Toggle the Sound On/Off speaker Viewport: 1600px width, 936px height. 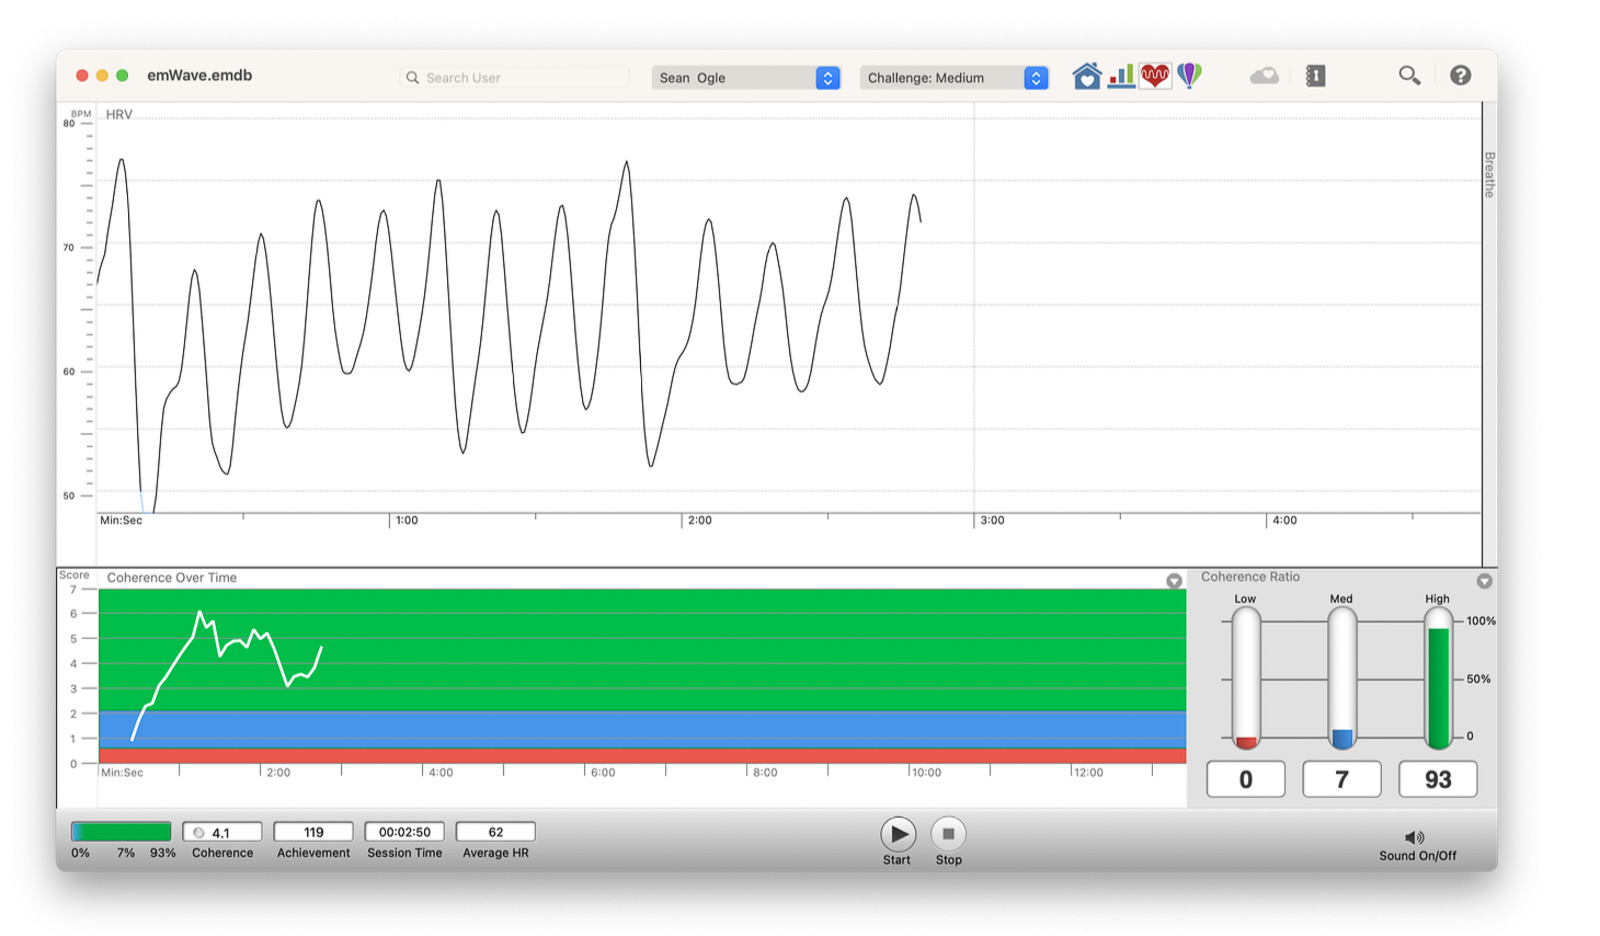[1415, 838]
